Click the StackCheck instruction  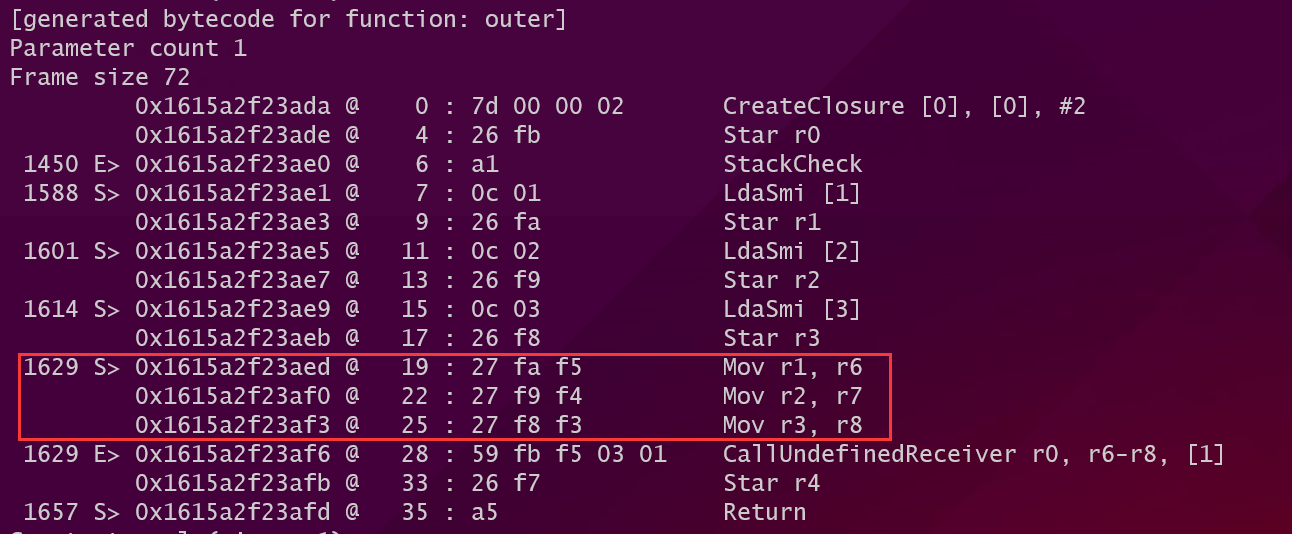click(792, 164)
